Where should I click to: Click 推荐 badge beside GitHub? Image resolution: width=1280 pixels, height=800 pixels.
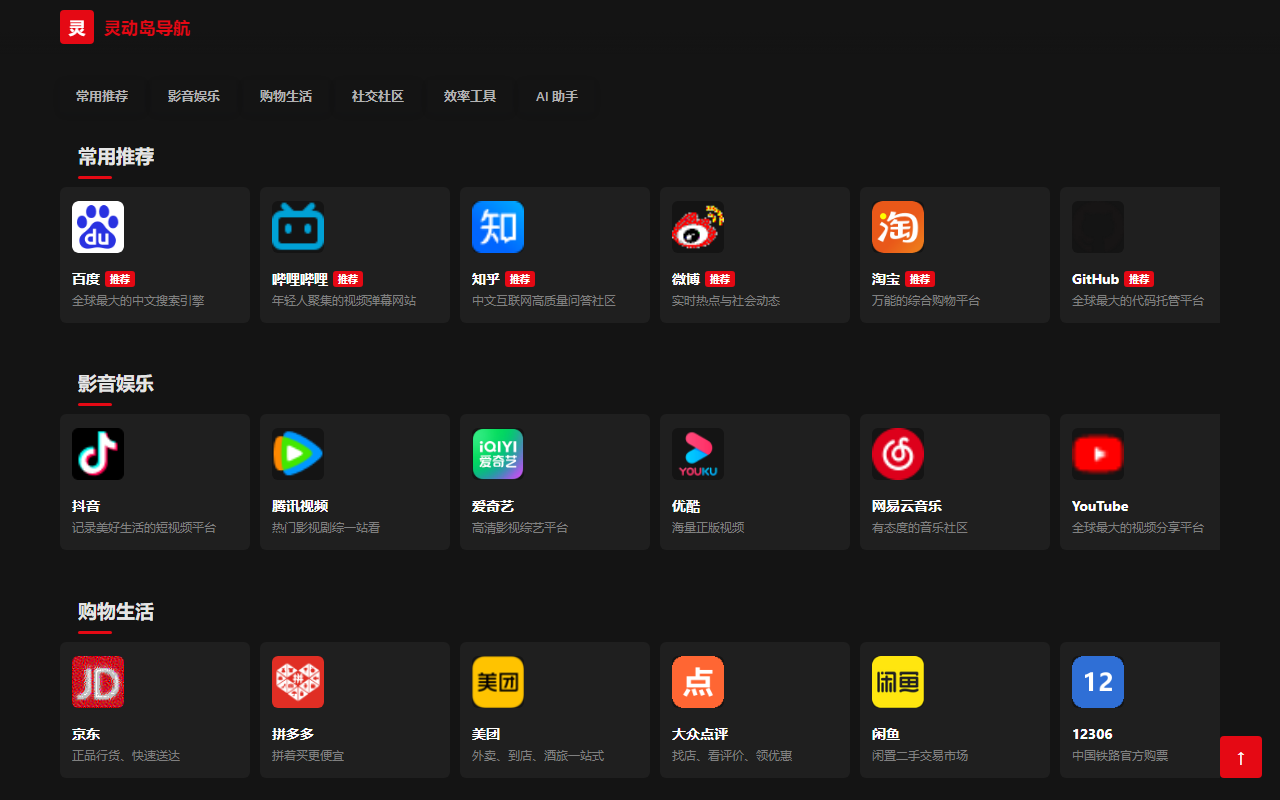pyautogui.click(x=1139, y=279)
